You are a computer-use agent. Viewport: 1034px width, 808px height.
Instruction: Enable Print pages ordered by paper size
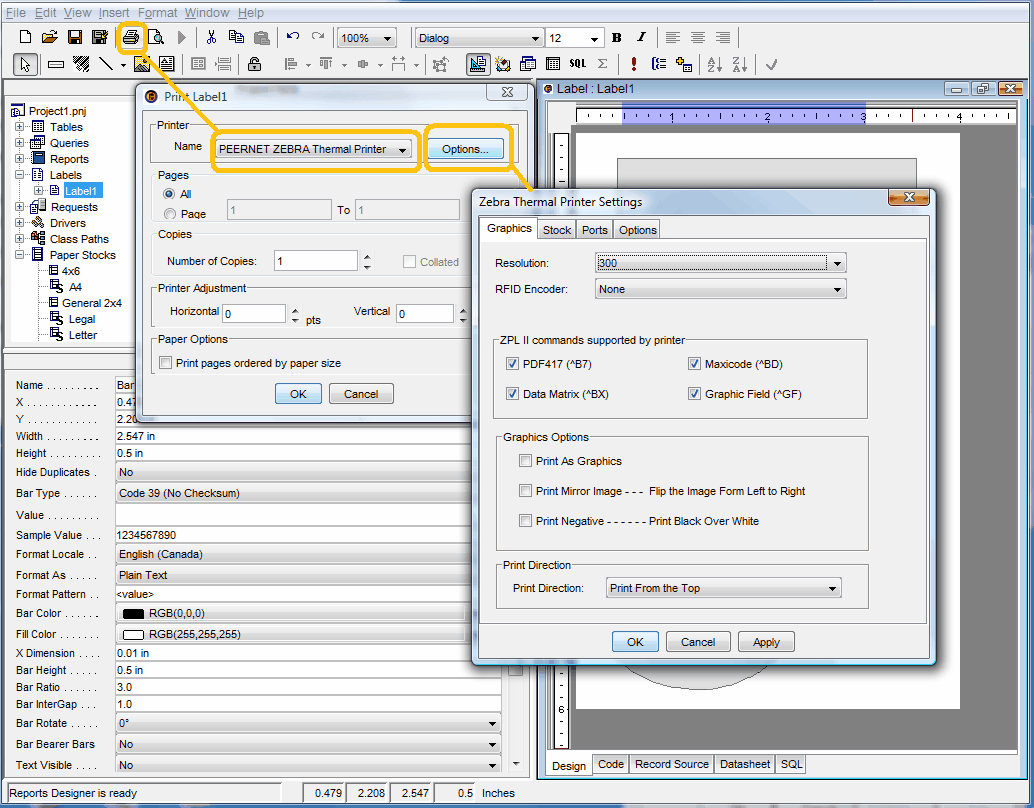click(166, 363)
